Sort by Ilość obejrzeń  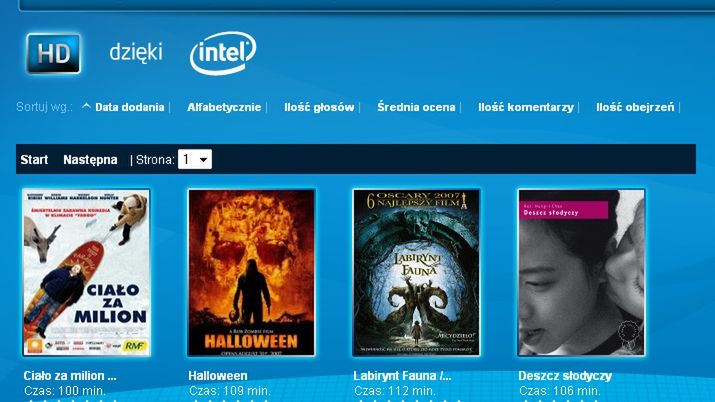coord(635,107)
